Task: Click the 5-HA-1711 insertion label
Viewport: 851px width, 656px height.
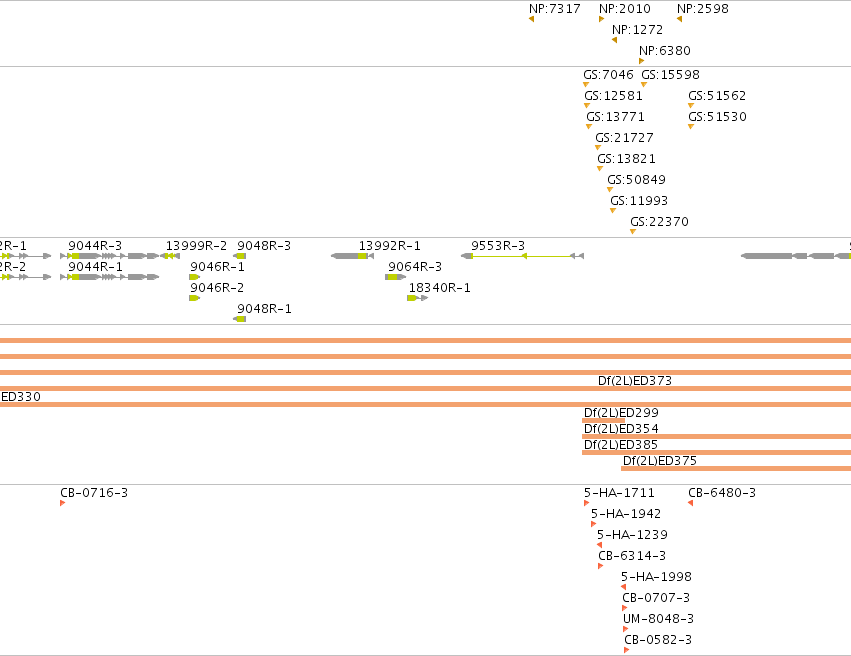Action: tap(619, 493)
